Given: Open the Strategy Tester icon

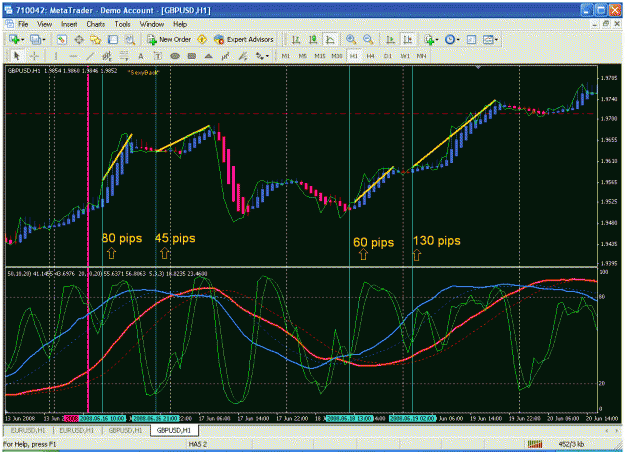Looking at the screenshot, I should (x=130, y=39).
